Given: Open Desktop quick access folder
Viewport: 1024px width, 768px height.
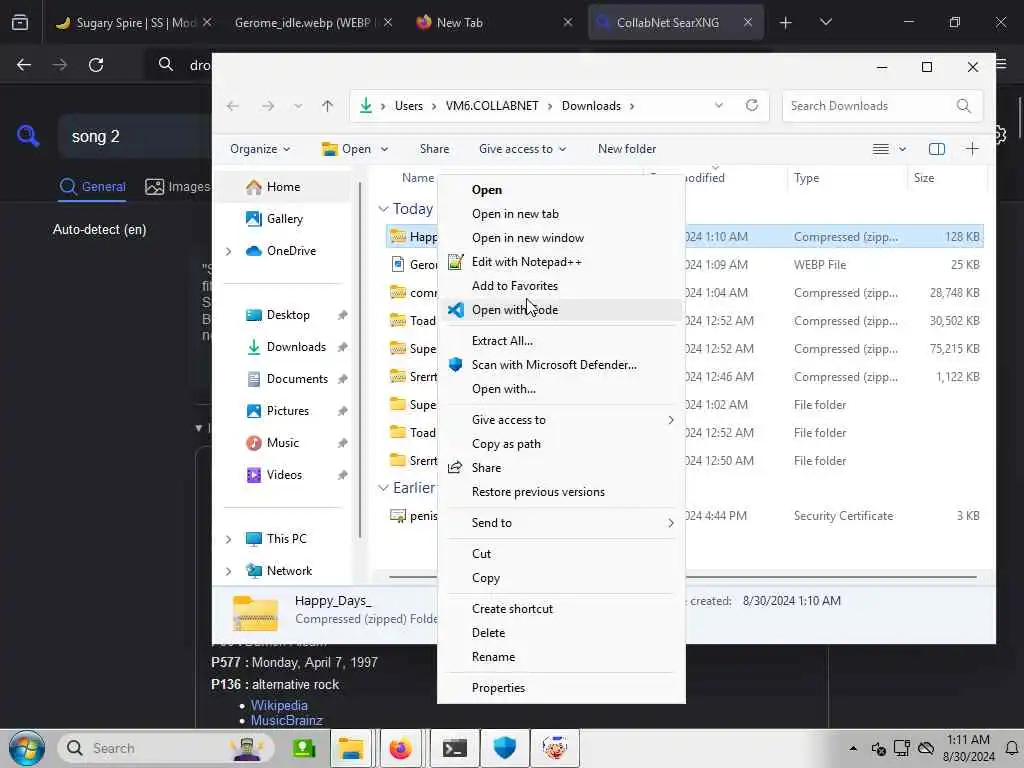Looking at the screenshot, I should pos(288,315).
